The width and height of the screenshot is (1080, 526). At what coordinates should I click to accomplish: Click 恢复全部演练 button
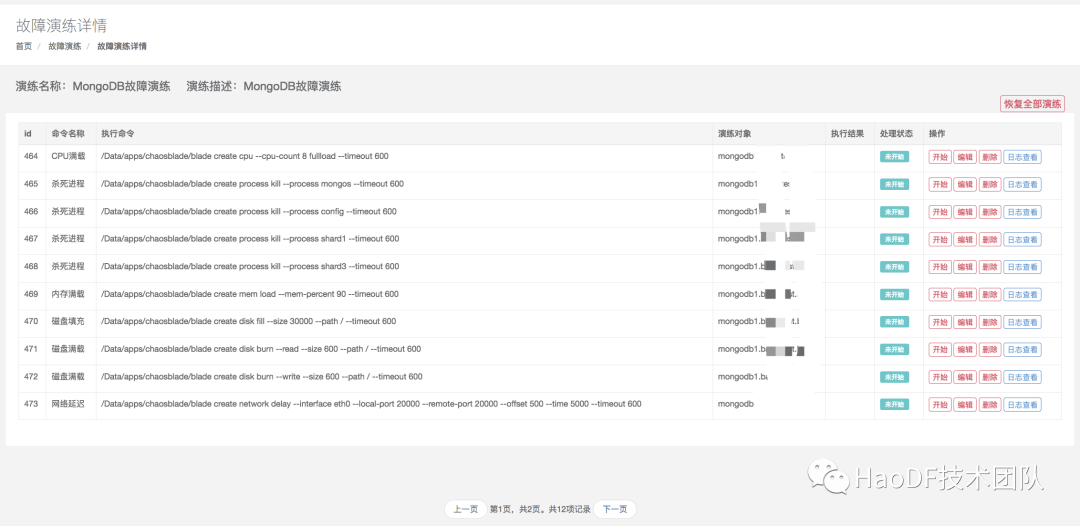1032,104
